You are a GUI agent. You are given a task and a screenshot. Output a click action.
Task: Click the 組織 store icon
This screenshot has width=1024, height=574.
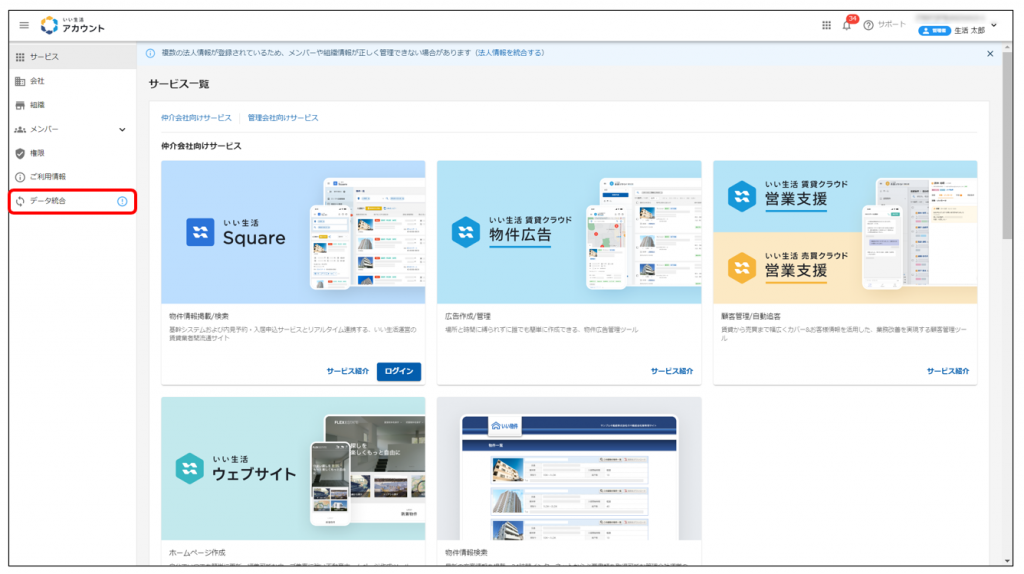click(x=20, y=105)
